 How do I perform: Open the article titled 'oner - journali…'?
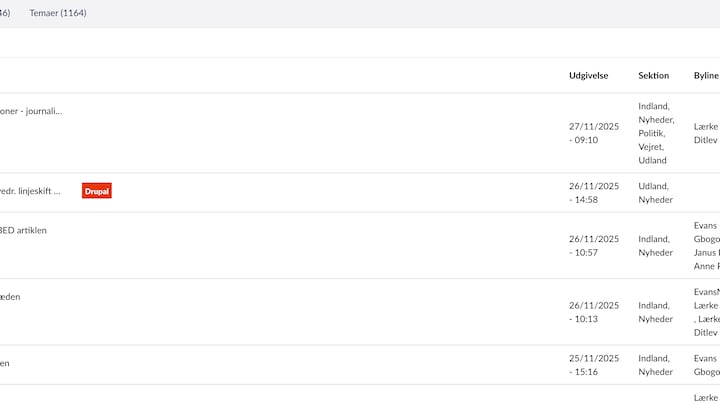click(x=30, y=111)
